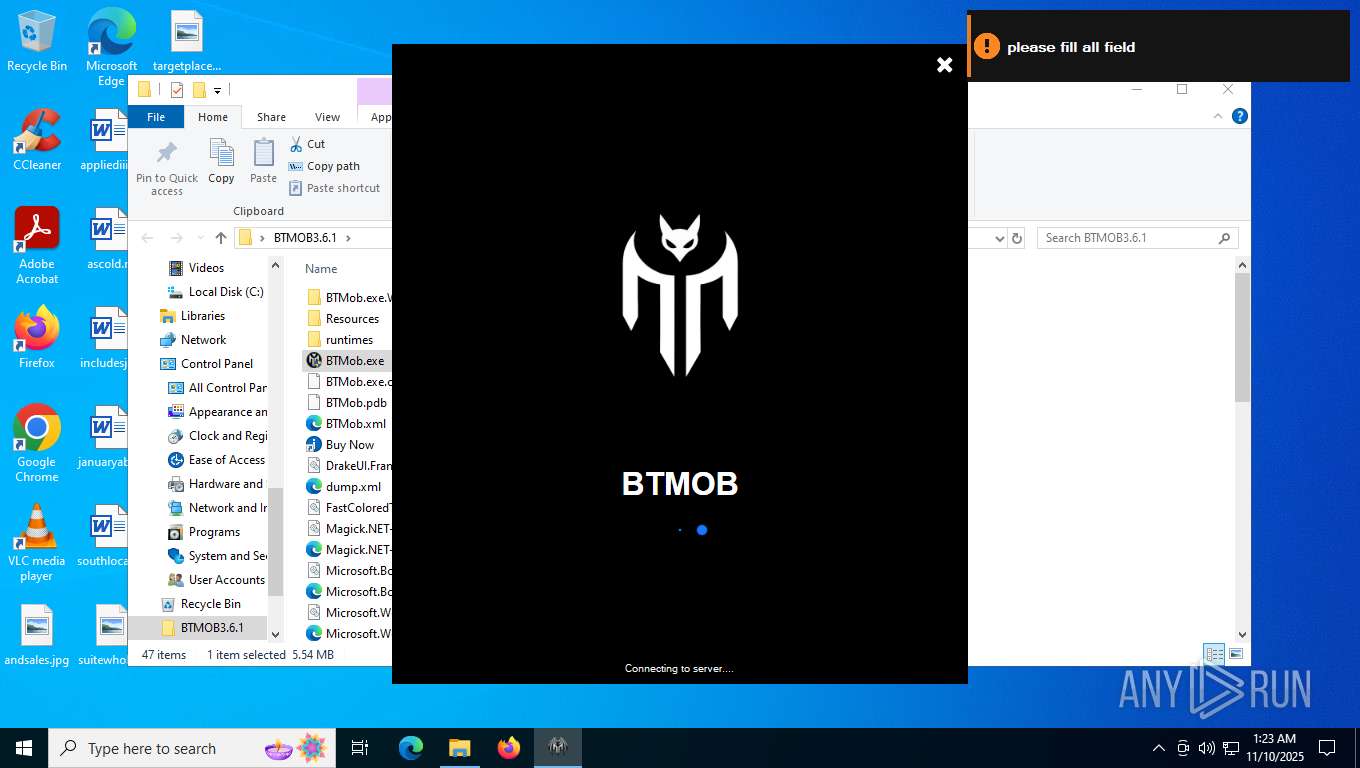Dismiss the 'please fill all field' notification
This screenshot has width=1360, height=768.
coord(1158,46)
